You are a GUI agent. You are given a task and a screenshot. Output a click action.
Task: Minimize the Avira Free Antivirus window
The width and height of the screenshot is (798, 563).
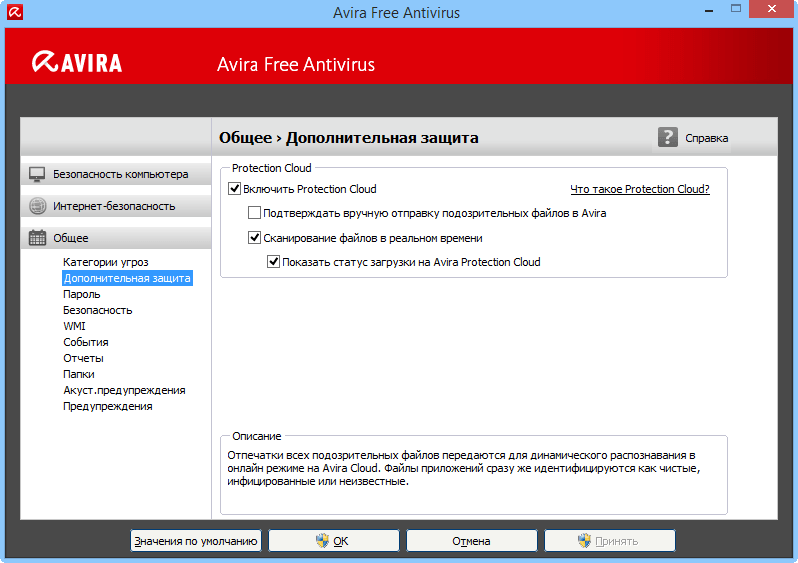709,9
